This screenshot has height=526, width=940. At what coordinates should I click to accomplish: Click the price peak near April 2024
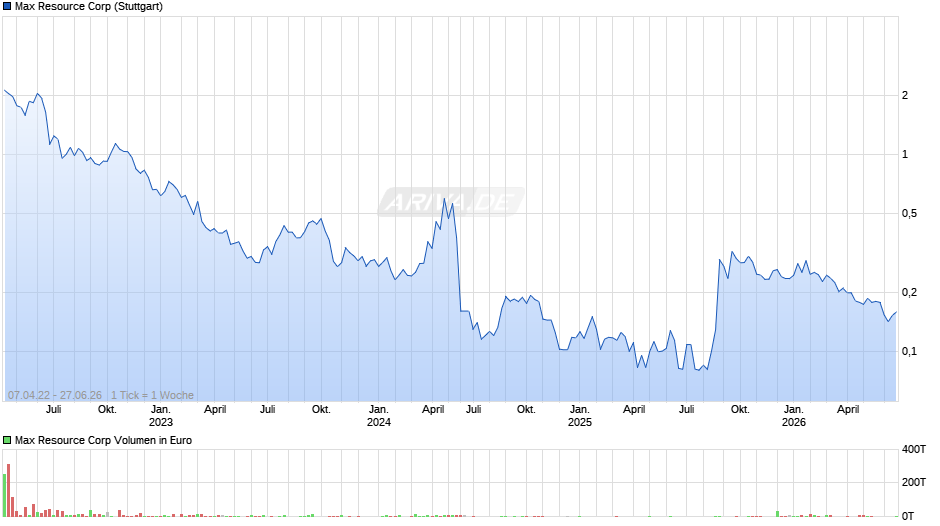coord(444,199)
